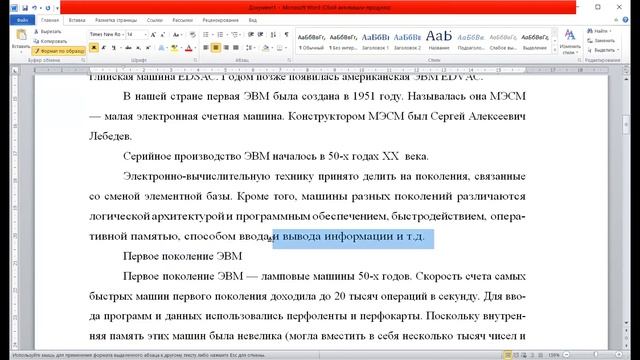Screen dimensions: 640x360
Task: Increase font size with grow font icon
Action: pyautogui.click(x=153, y=35)
